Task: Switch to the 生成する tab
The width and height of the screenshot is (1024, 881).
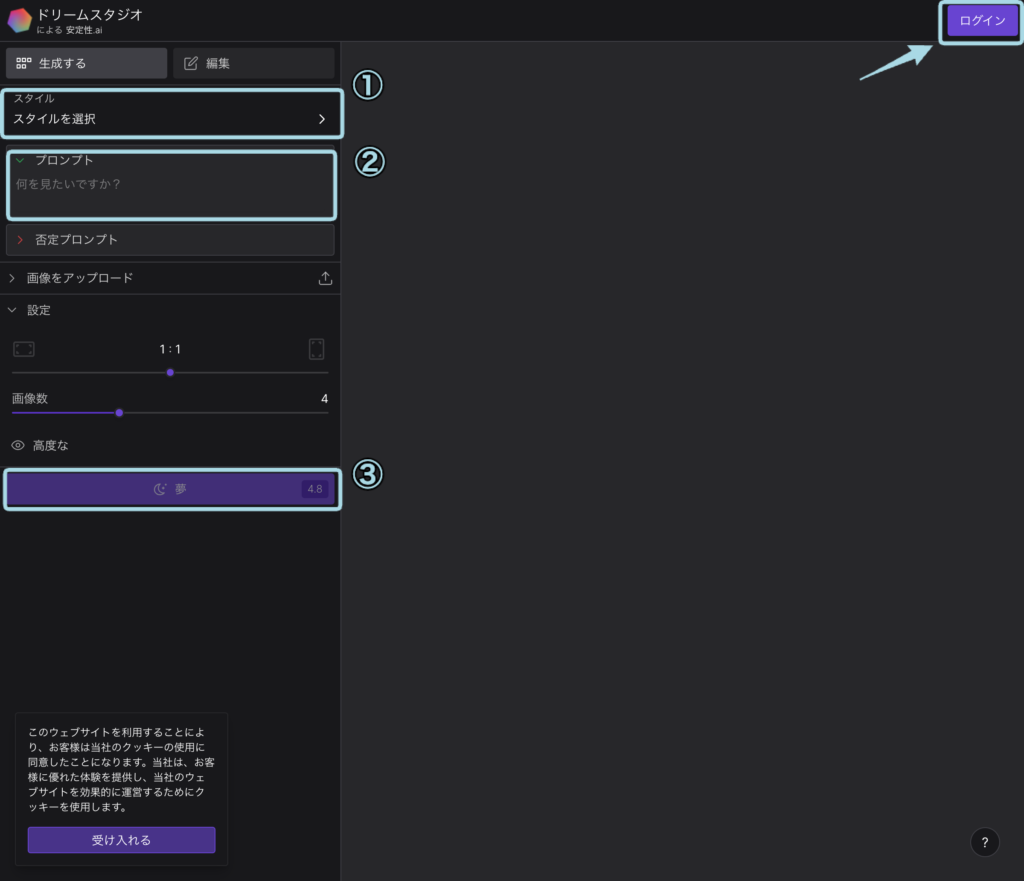Action: click(86, 63)
